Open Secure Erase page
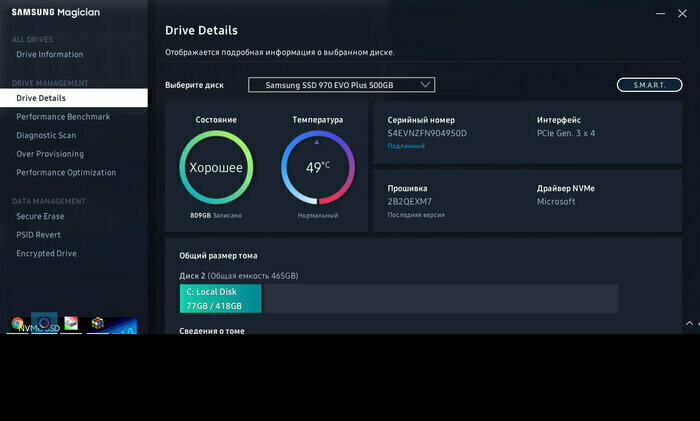This screenshot has height=421, width=700. pos(40,216)
